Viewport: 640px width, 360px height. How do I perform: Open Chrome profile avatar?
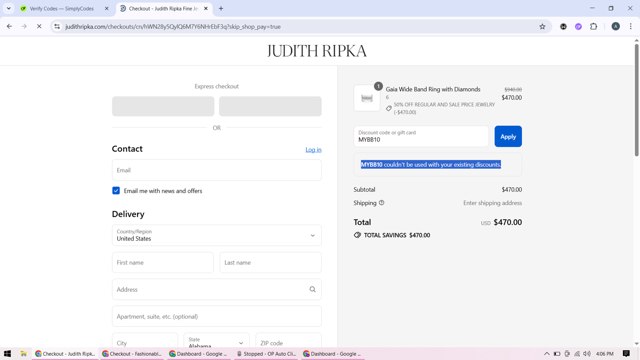point(616,27)
